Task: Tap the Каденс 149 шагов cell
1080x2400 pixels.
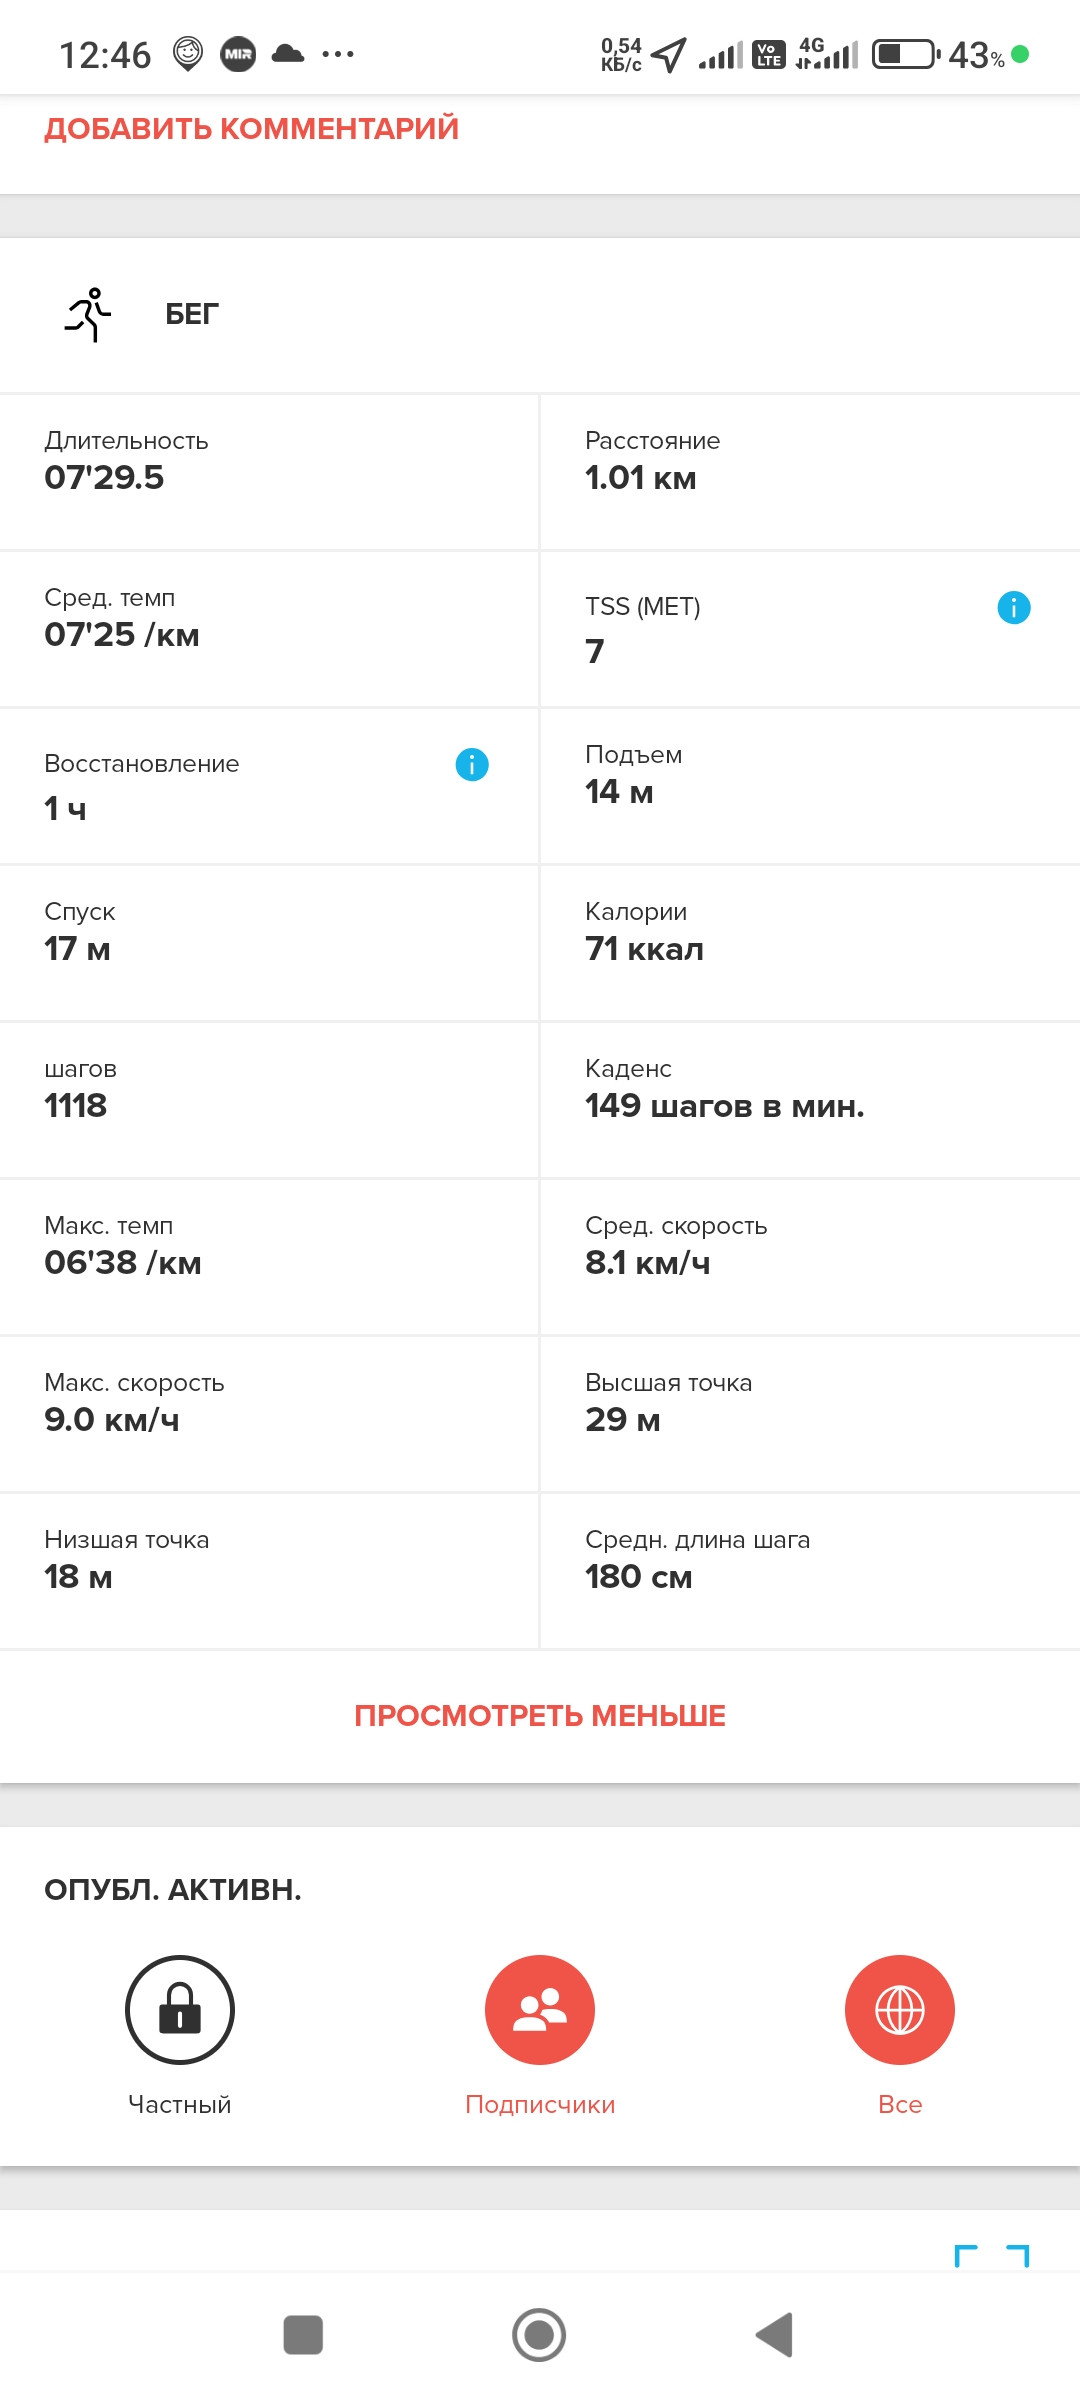Action: (x=811, y=1100)
